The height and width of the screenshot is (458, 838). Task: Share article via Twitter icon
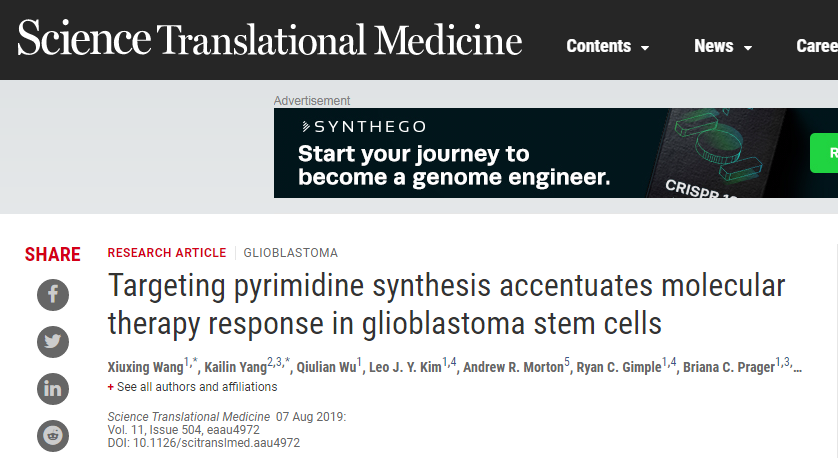53,342
